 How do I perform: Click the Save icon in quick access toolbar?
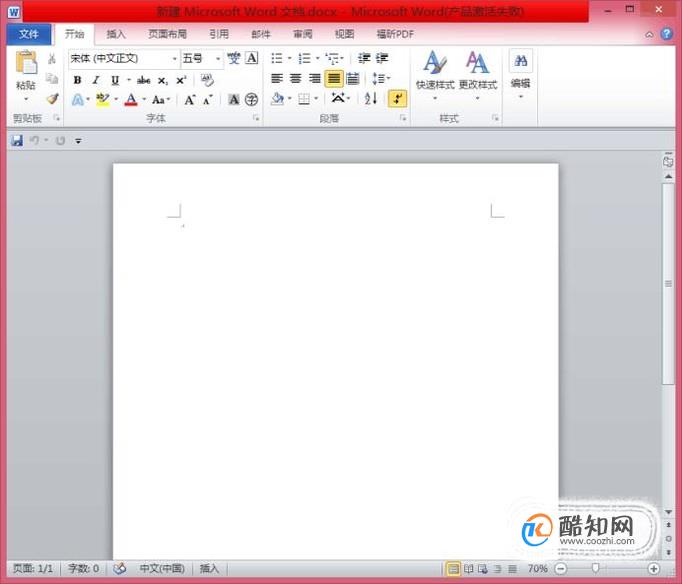click(17, 140)
